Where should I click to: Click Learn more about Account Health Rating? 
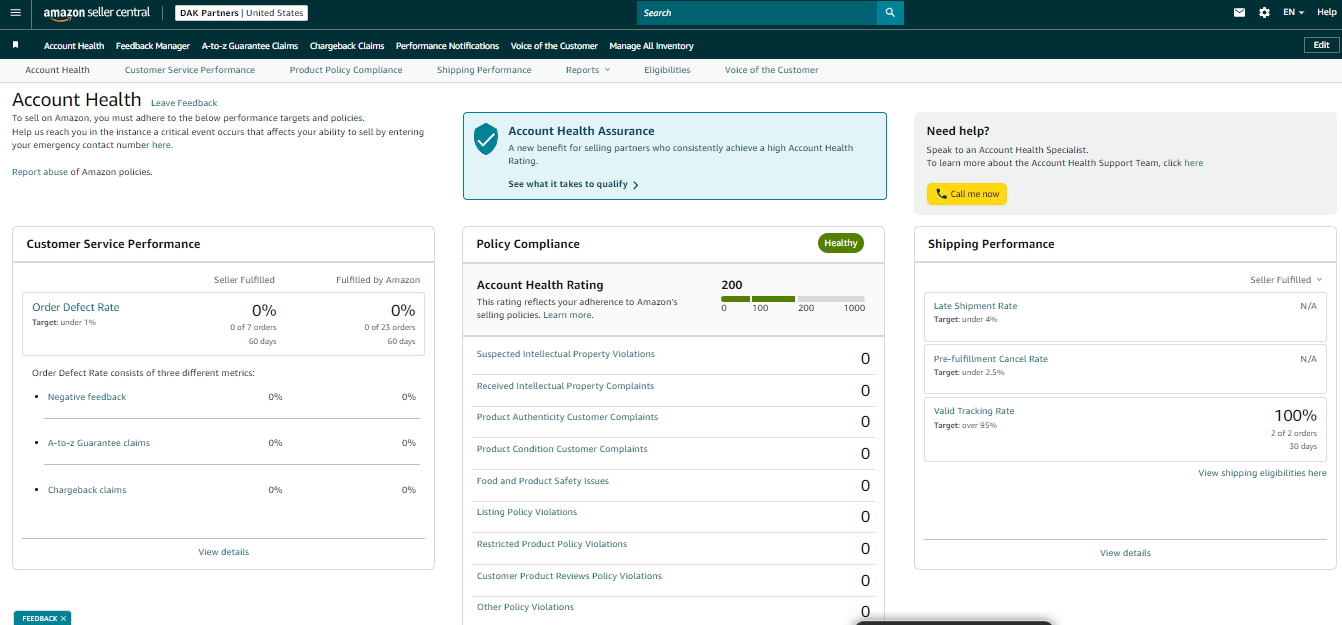(x=568, y=315)
